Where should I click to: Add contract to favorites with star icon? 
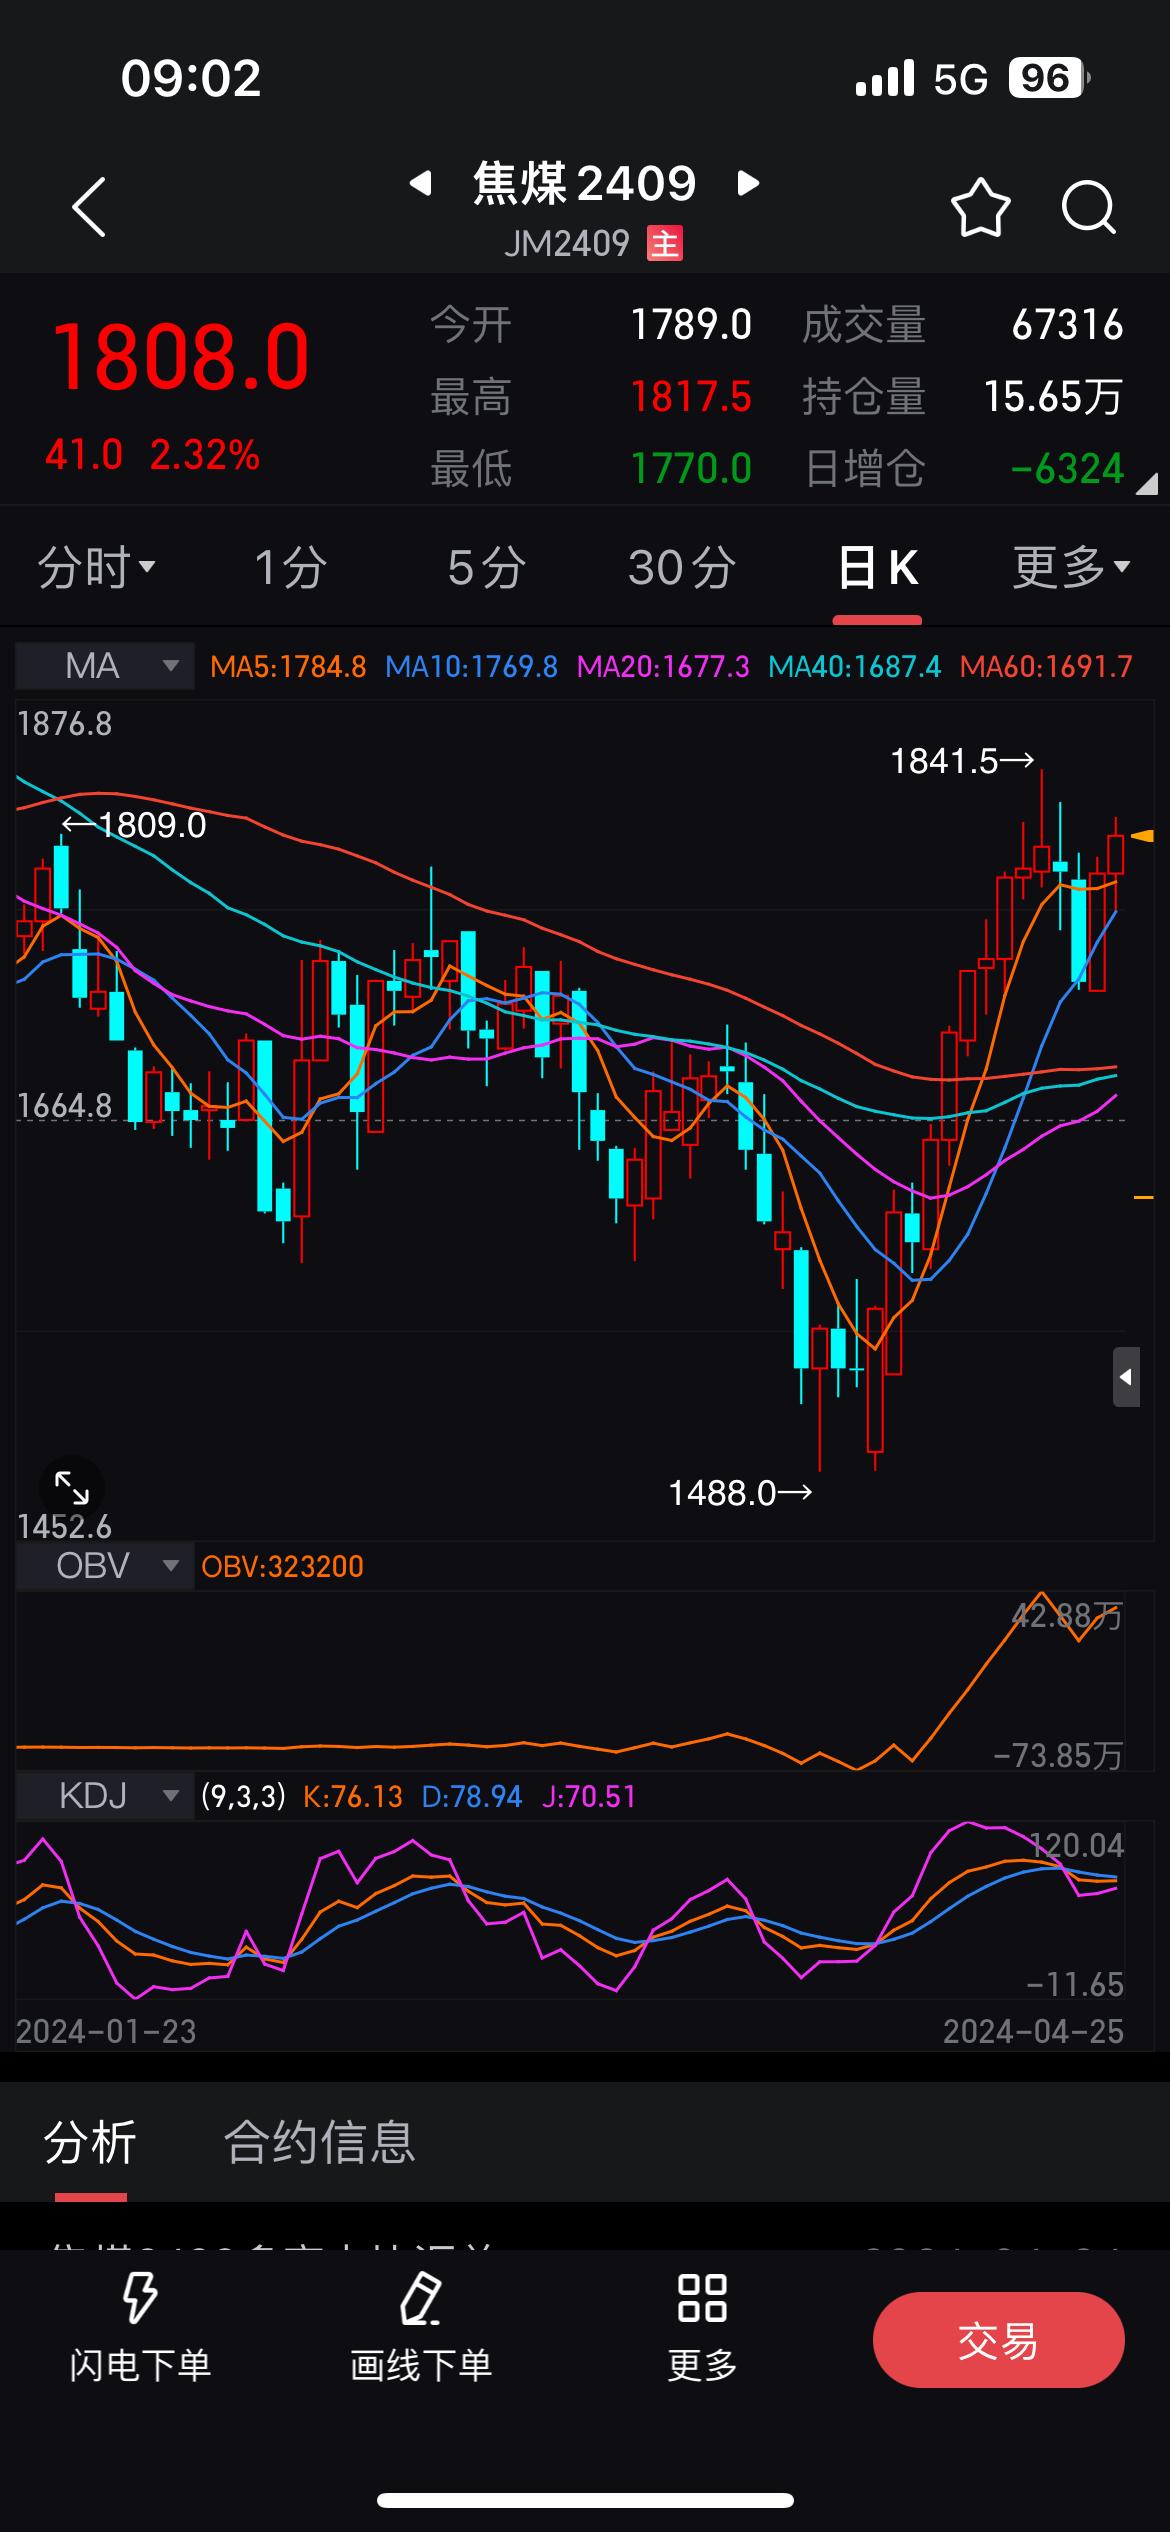point(980,208)
